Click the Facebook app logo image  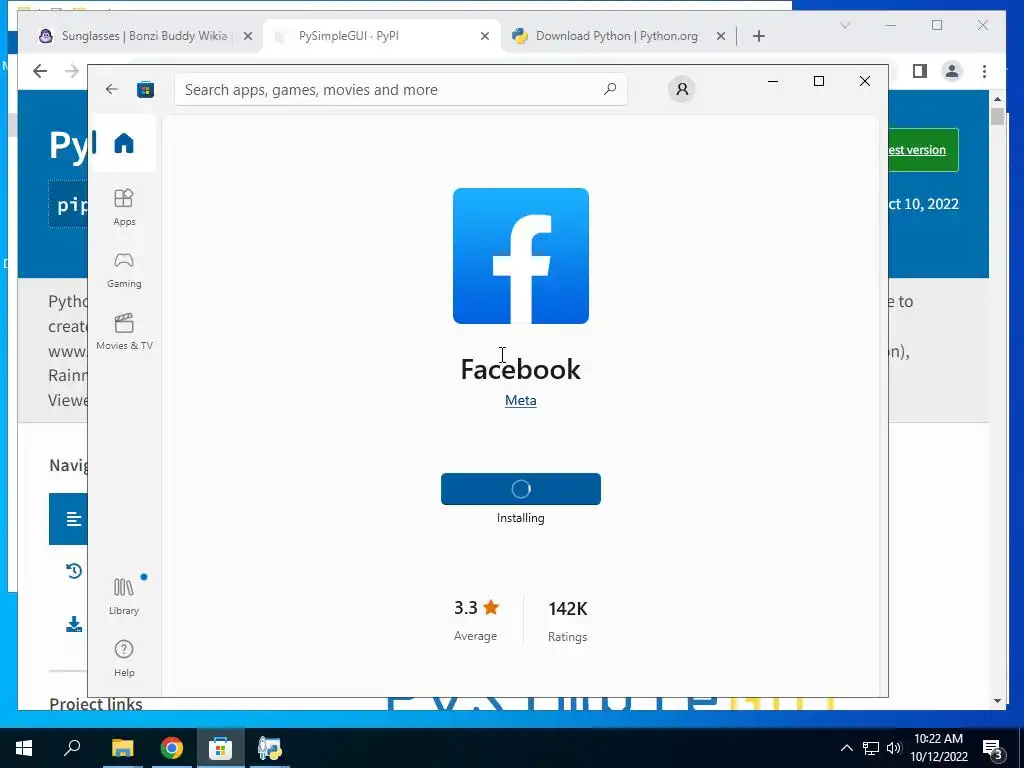(x=520, y=256)
